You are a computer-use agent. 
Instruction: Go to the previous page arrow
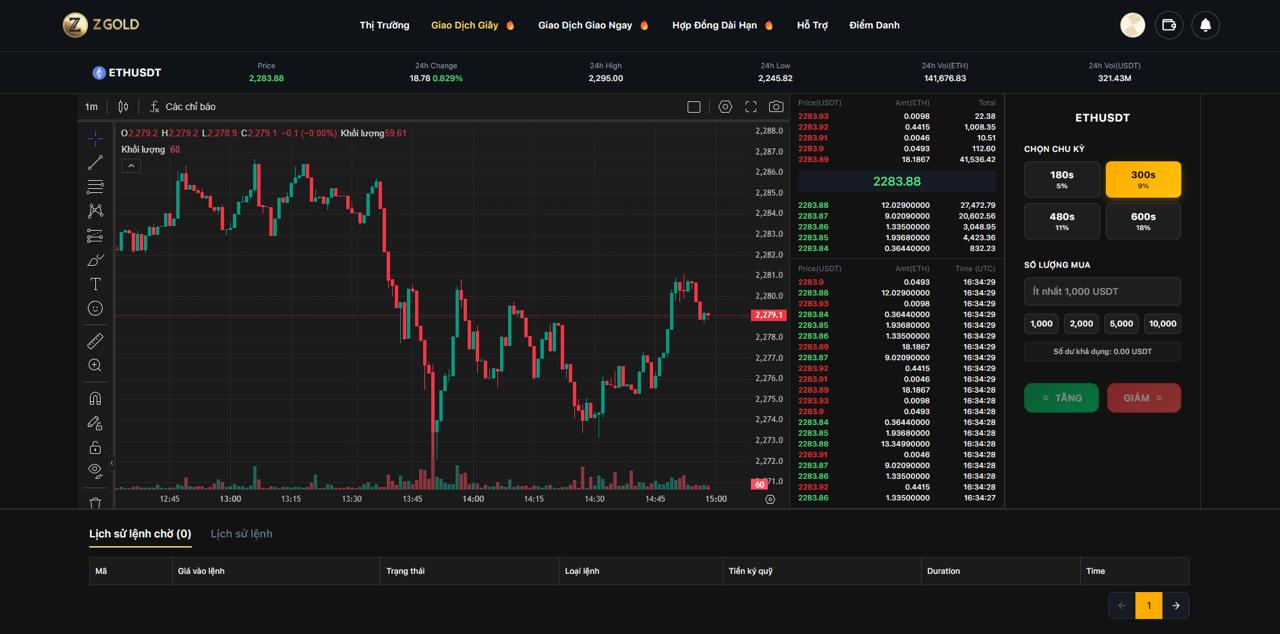pos(1122,605)
